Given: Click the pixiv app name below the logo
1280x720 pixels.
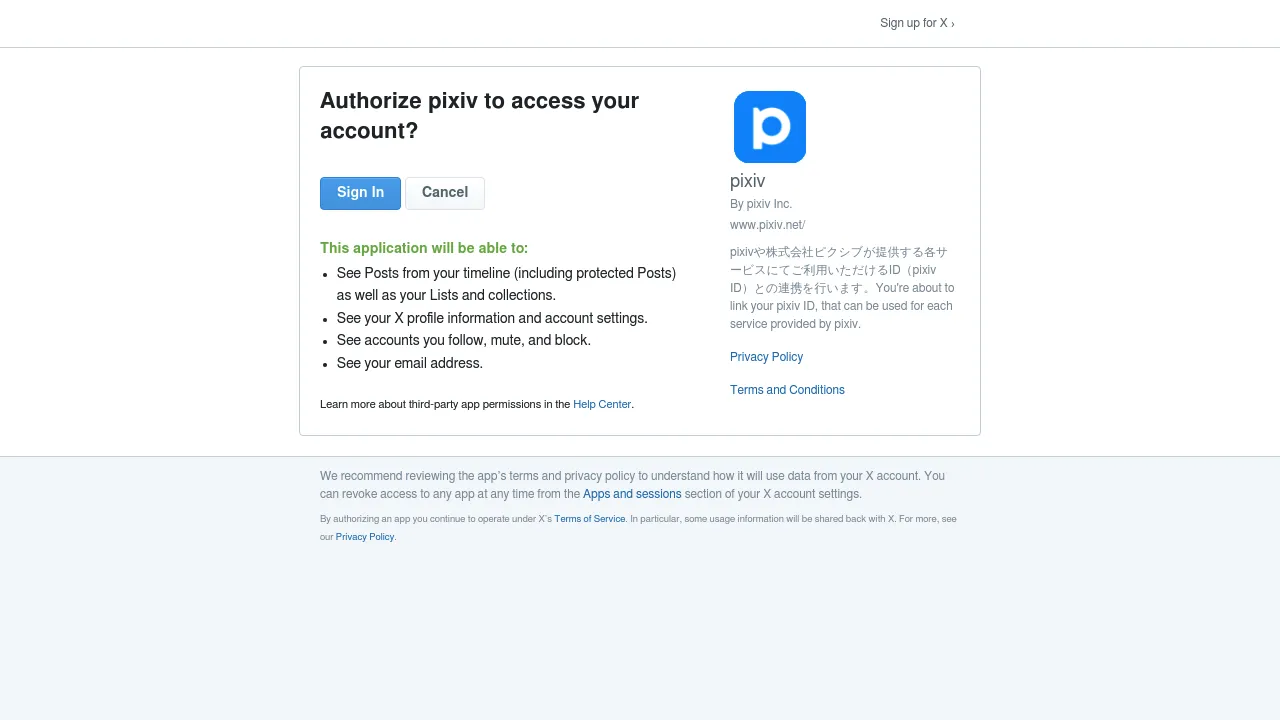Looking at the screenshot, I should click(747, 181).
